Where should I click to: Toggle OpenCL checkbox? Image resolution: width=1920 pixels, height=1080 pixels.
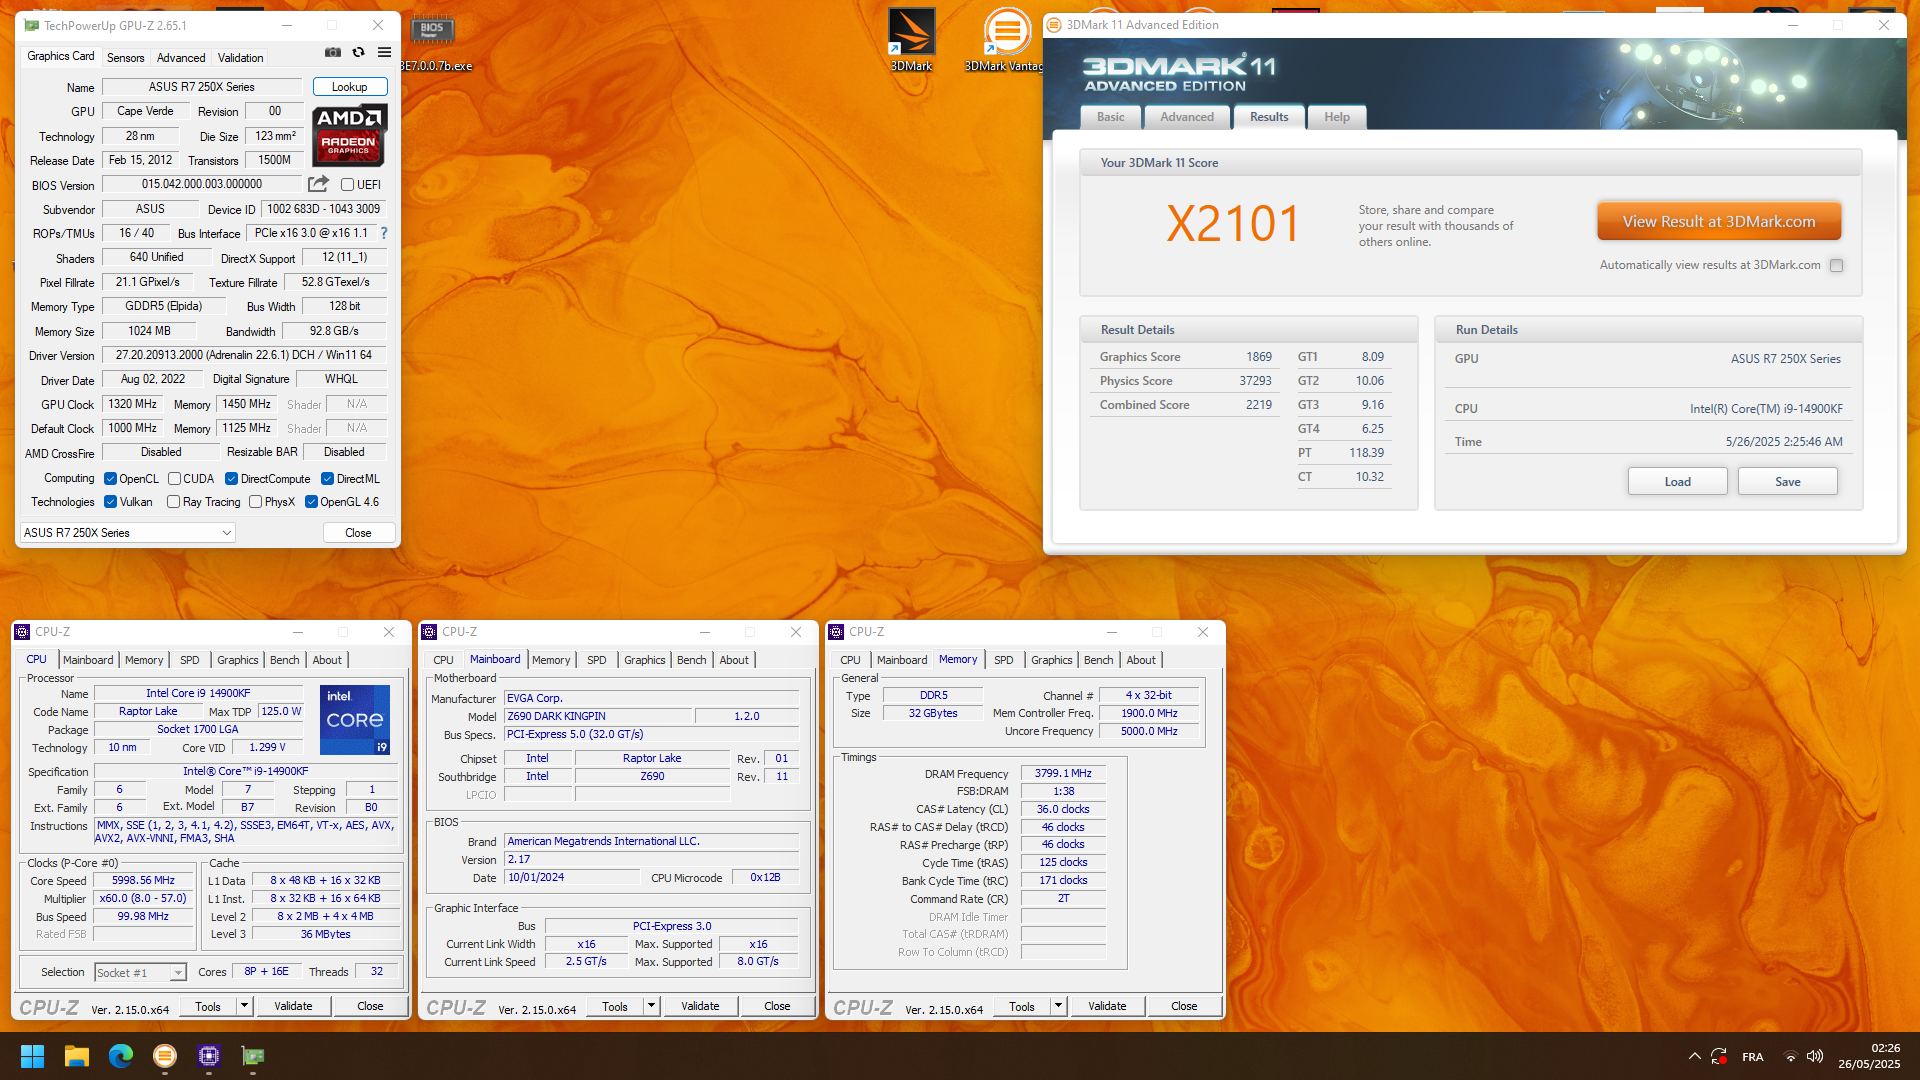[x=110, y=479]
